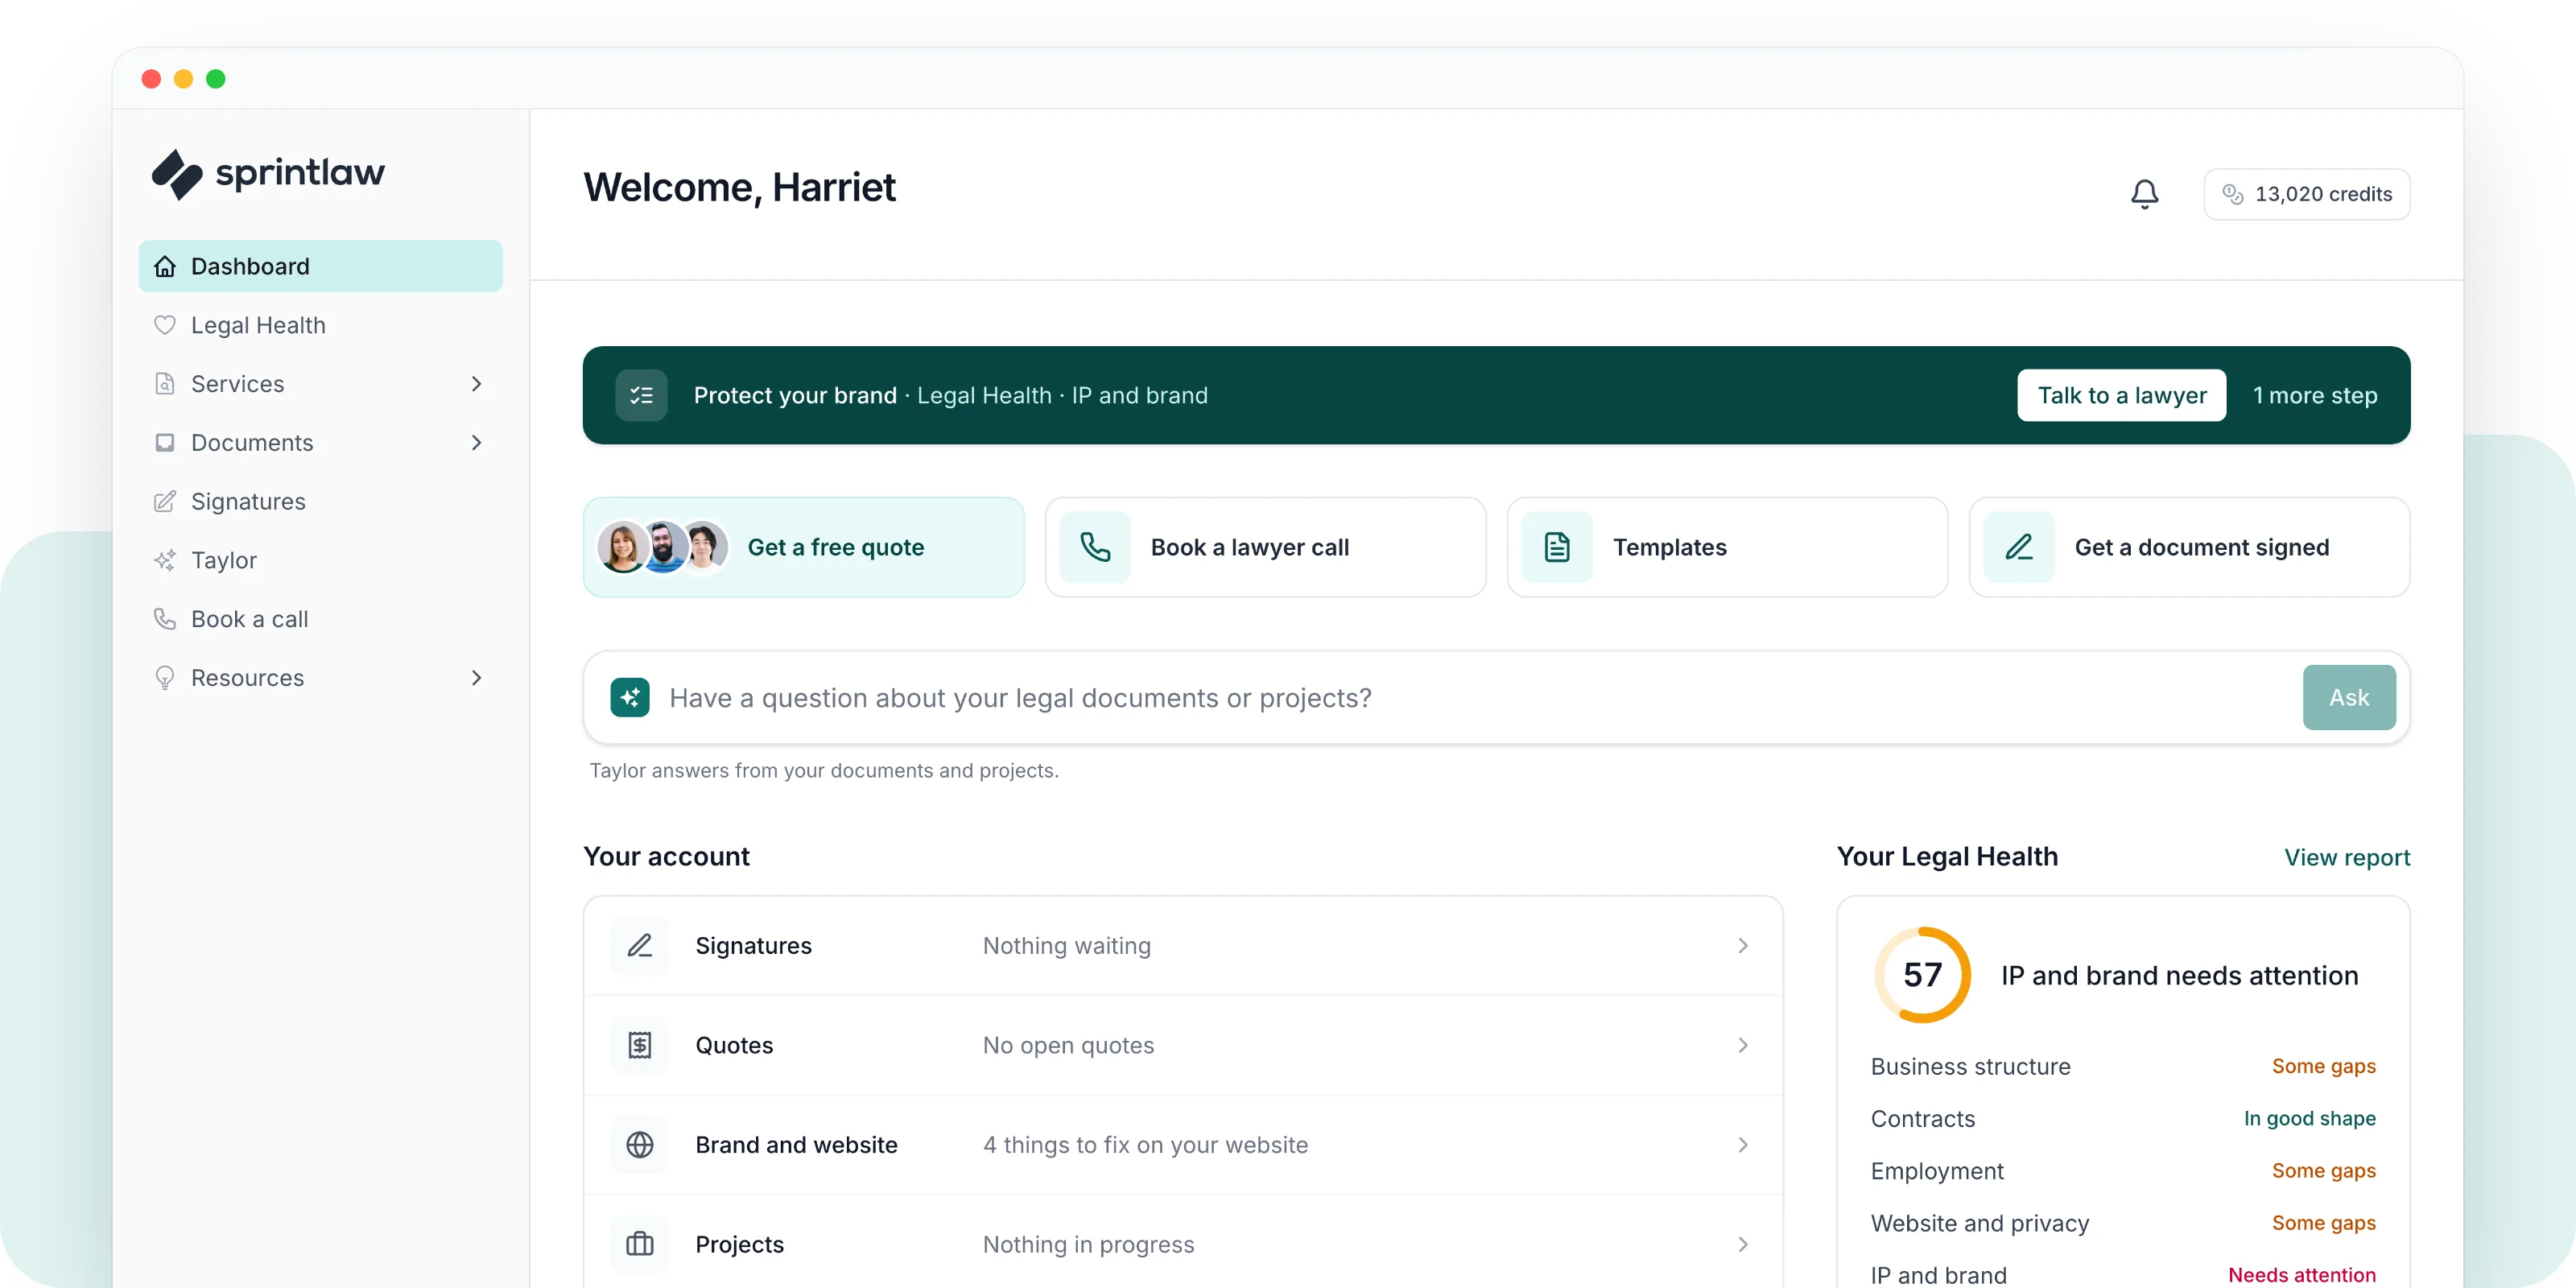
Task: Expand the Resources sidebar chevron
Action: click(x=477, y=678)
